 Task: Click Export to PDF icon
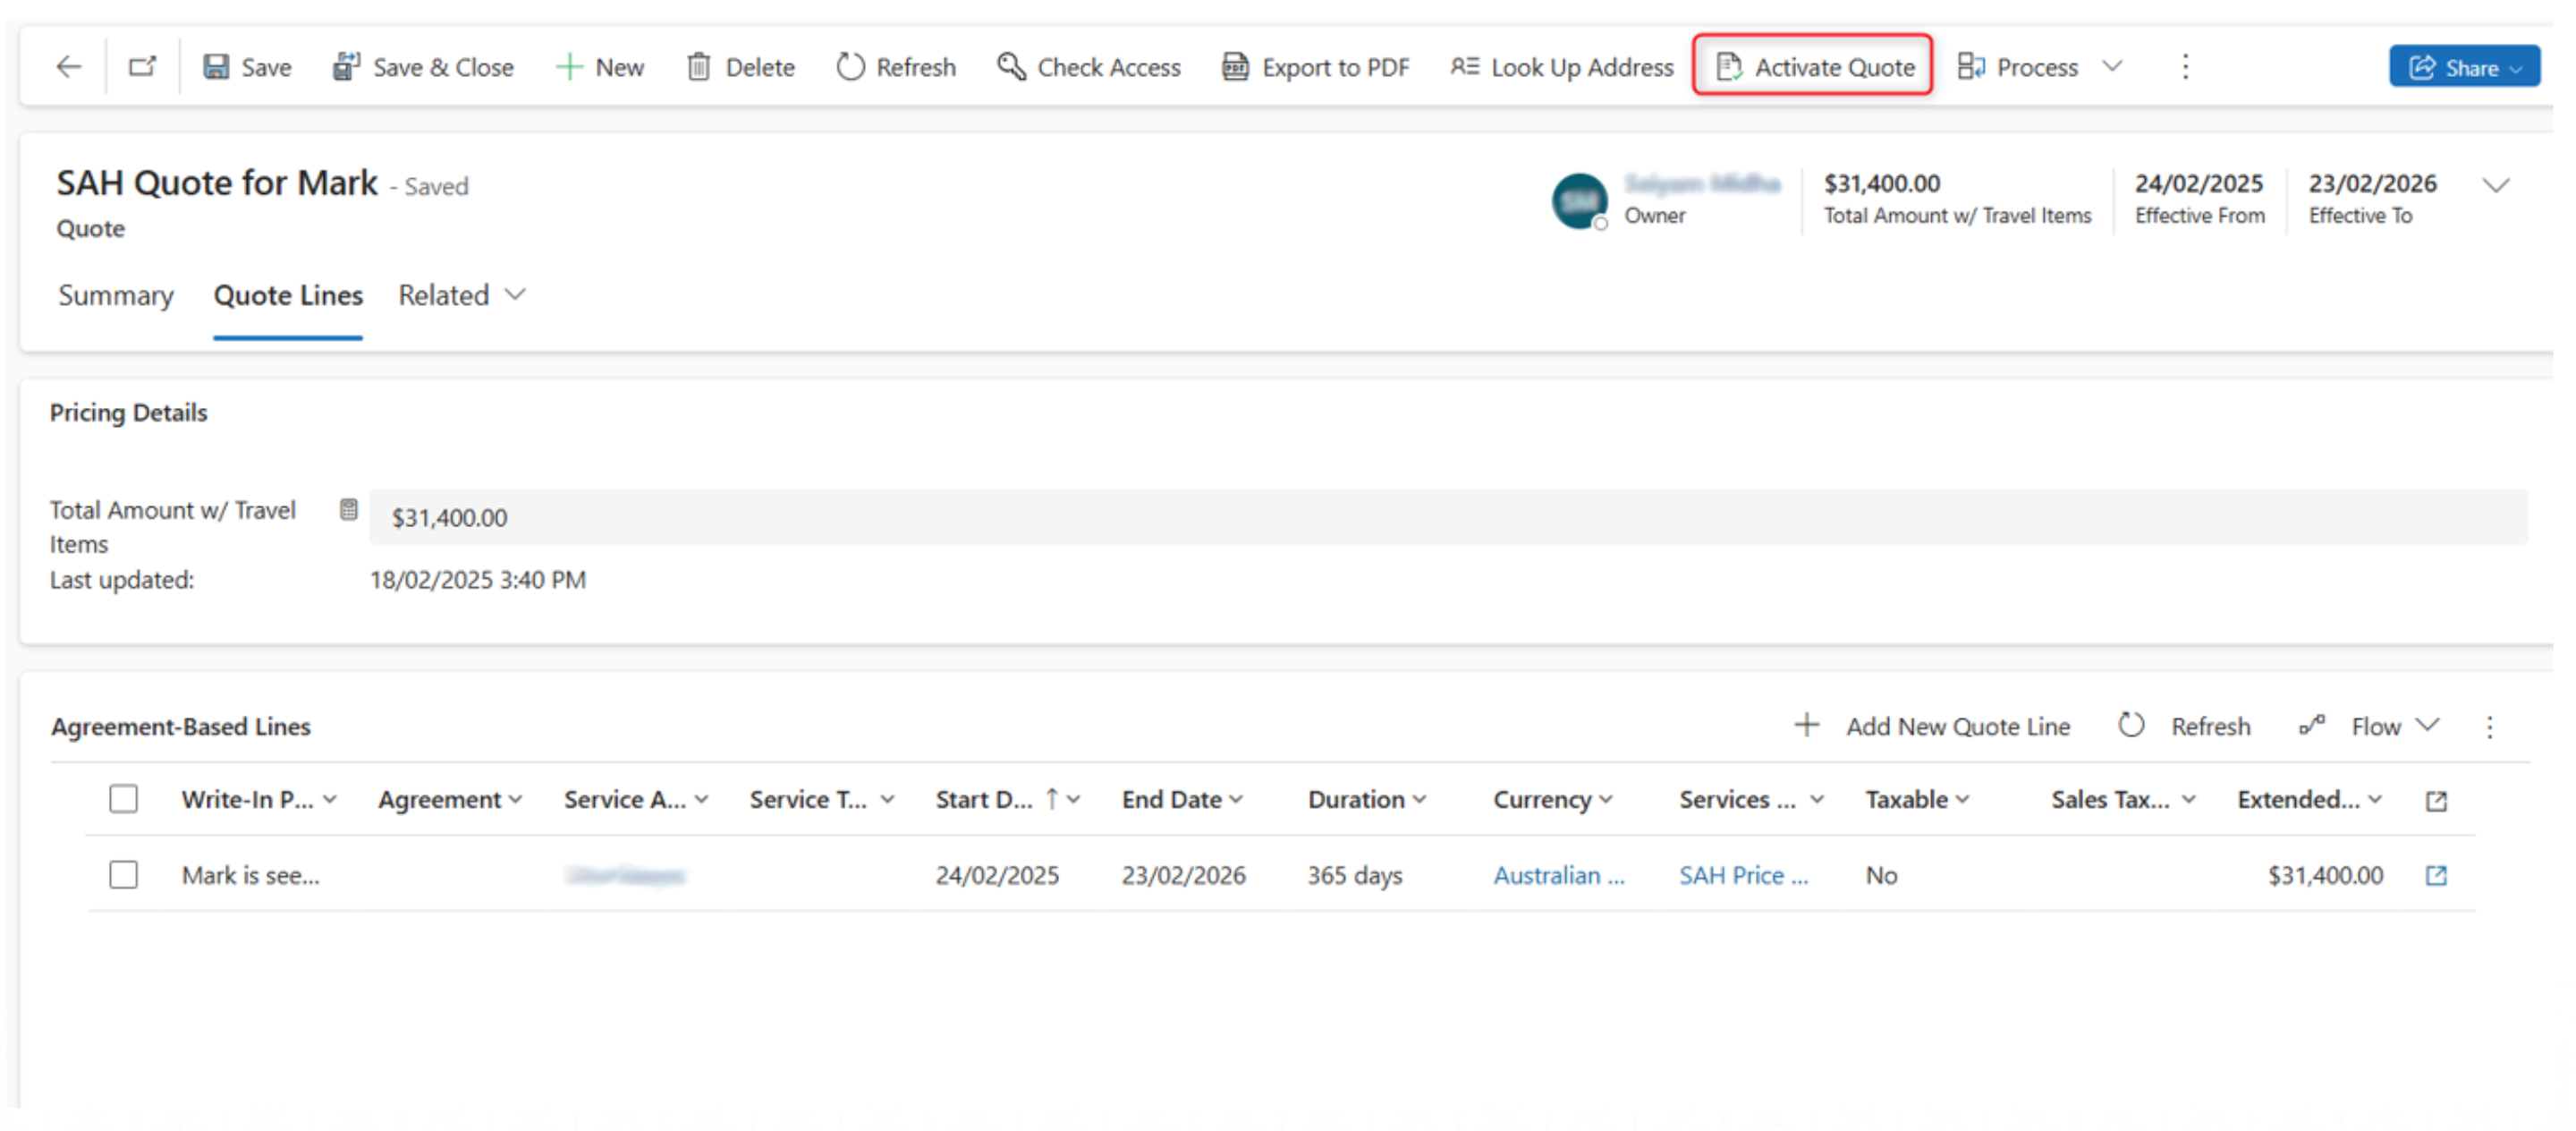point(1235,67)
